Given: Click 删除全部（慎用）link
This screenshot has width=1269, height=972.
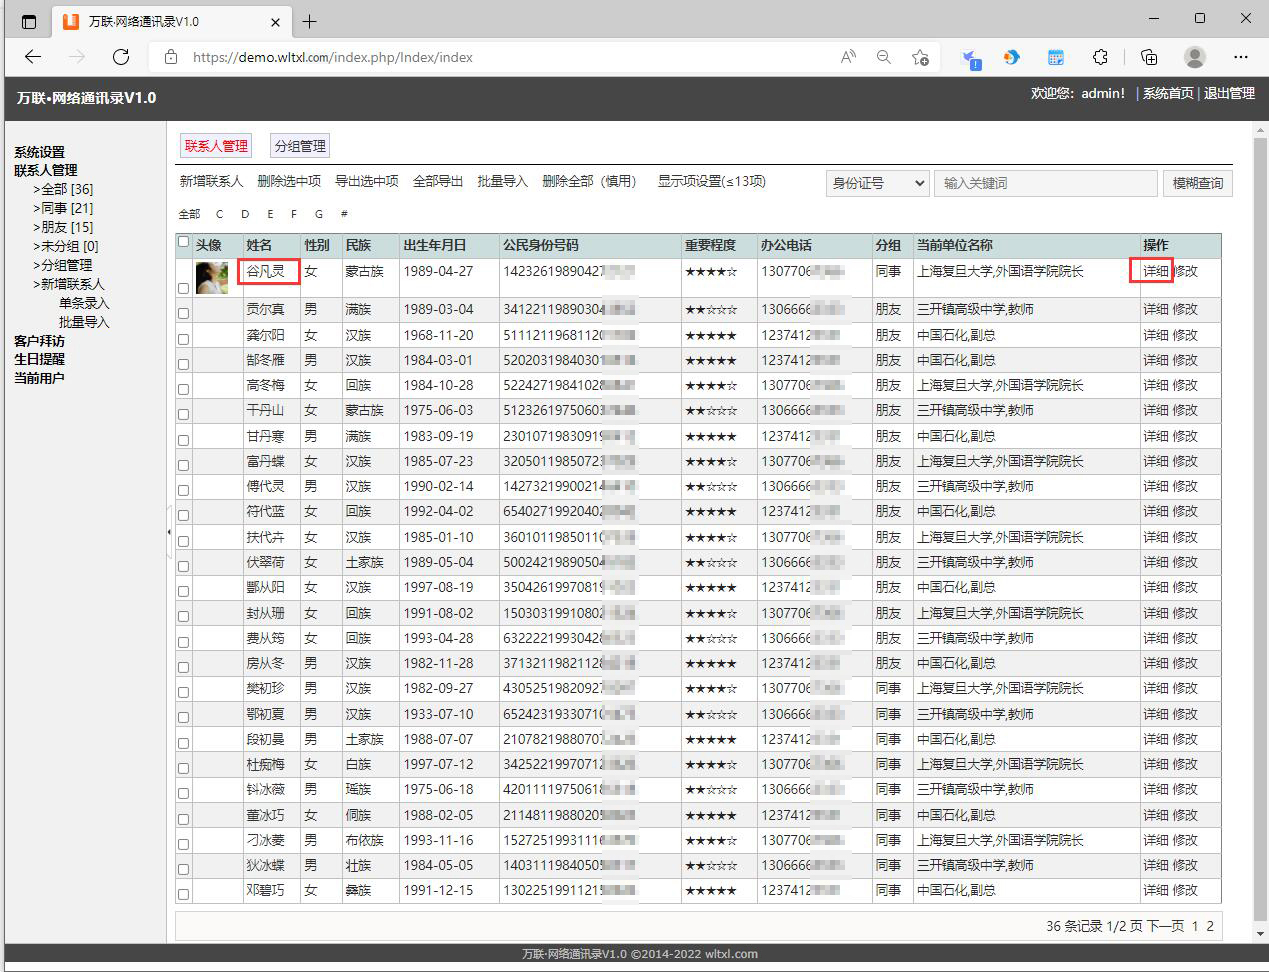Looking at the screenshot, I should tap(589, 182).
